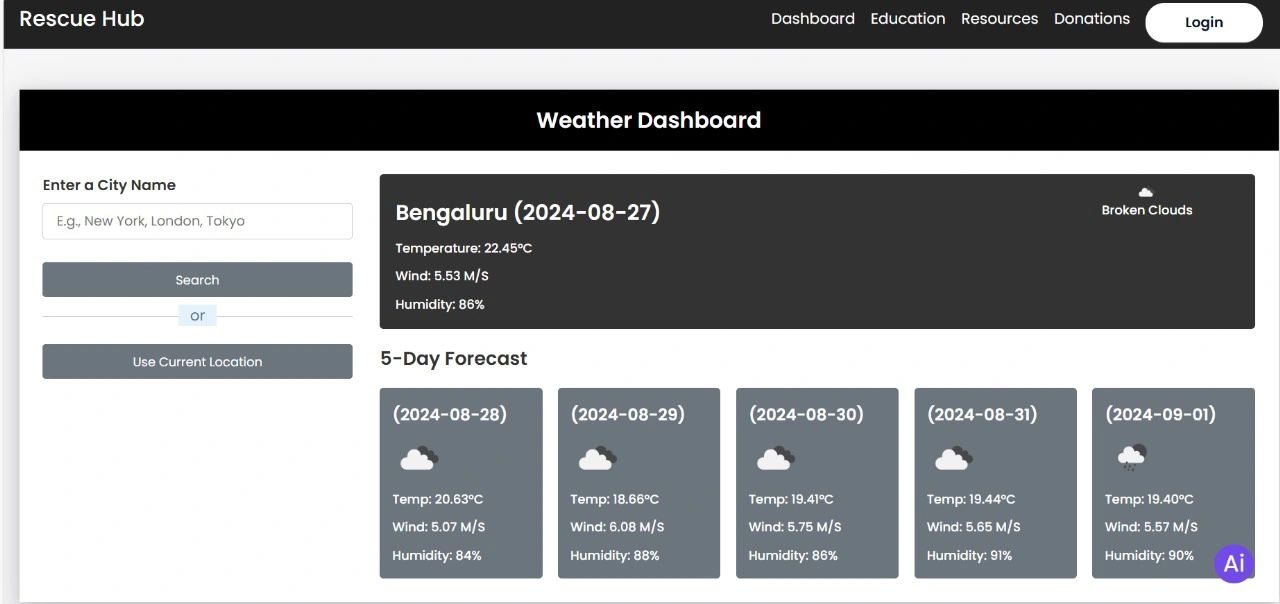Select the 2024-08-30 forecast date heading
Viewport: 1280px width, 604px height.
[x=806, y=414]
